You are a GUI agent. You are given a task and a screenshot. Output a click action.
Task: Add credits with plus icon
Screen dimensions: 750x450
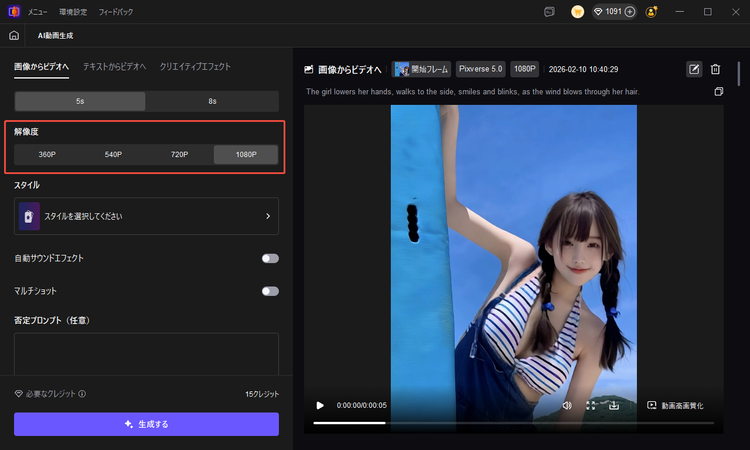630,11
